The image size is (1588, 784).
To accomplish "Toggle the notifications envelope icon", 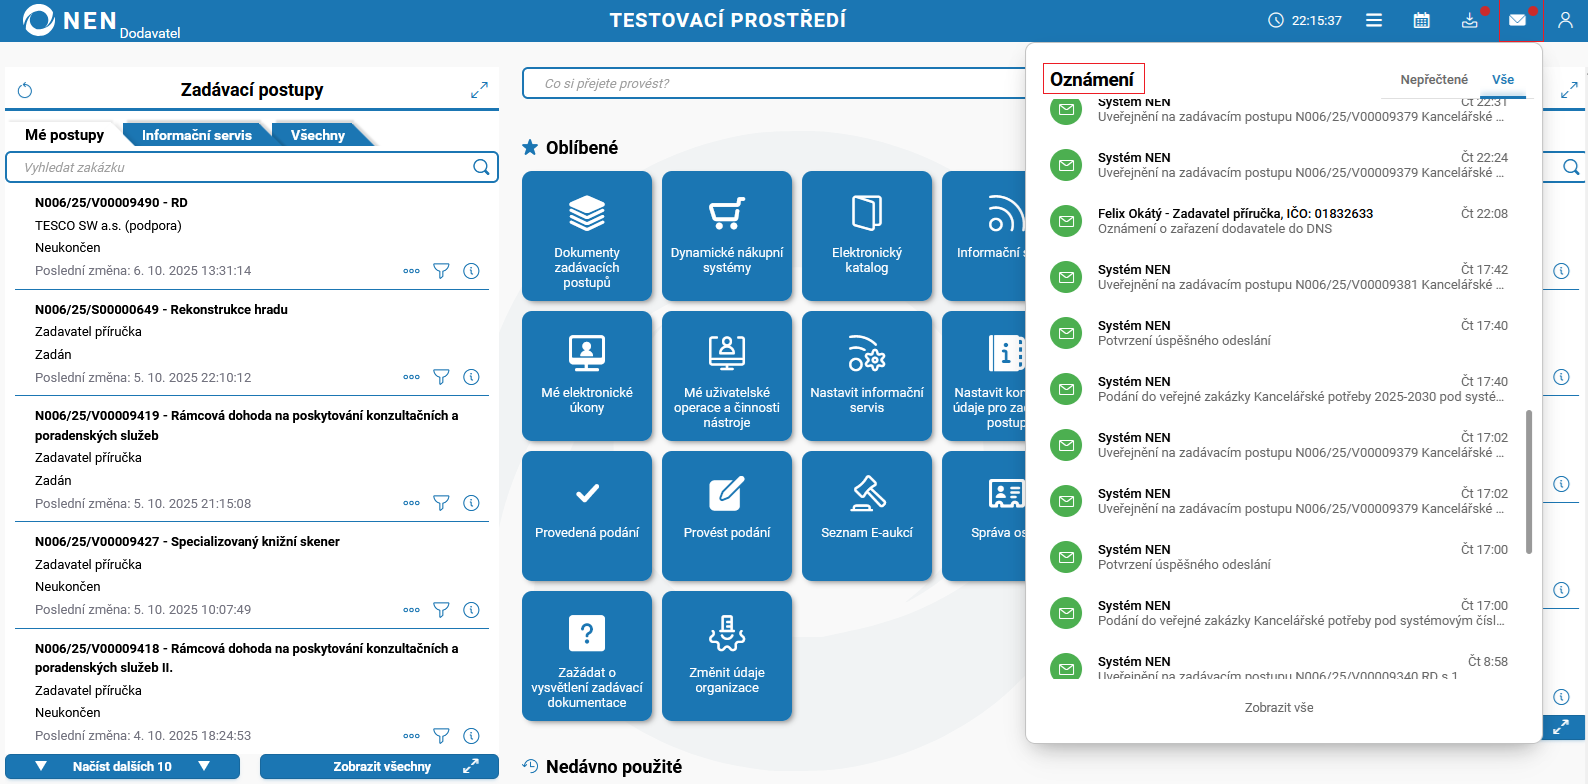I will 1518,20.
